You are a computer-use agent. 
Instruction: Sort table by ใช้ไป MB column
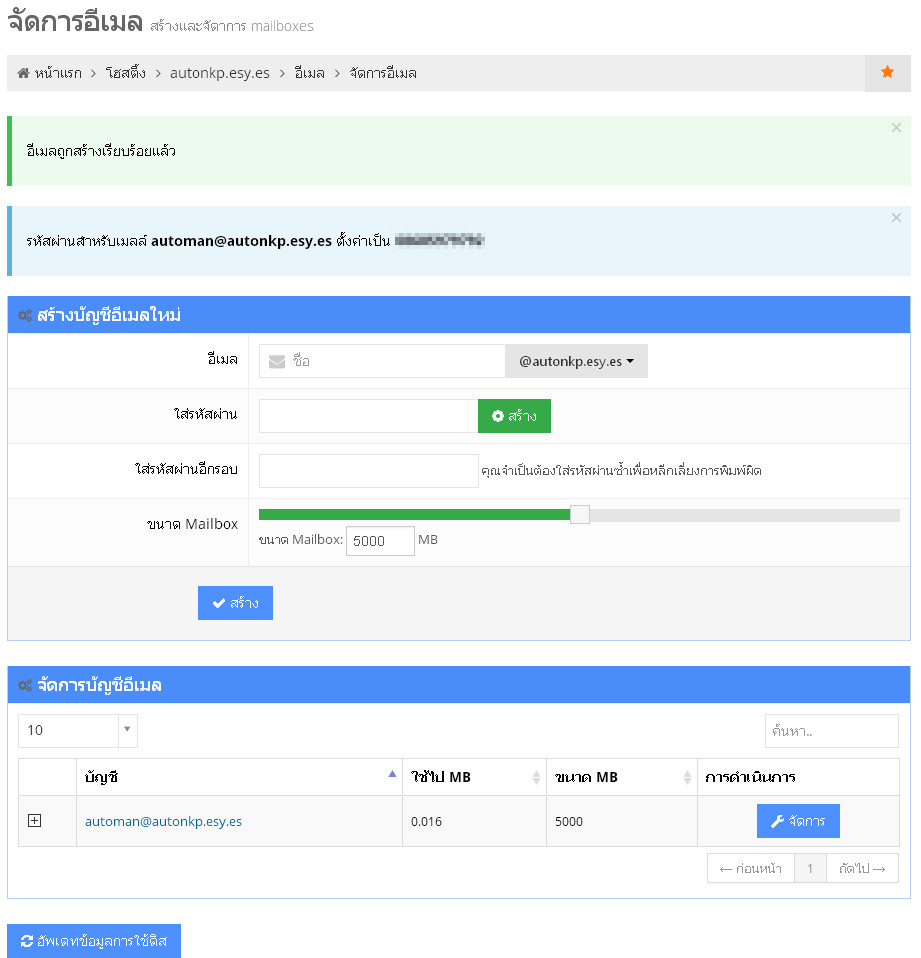tap(474, 777)
